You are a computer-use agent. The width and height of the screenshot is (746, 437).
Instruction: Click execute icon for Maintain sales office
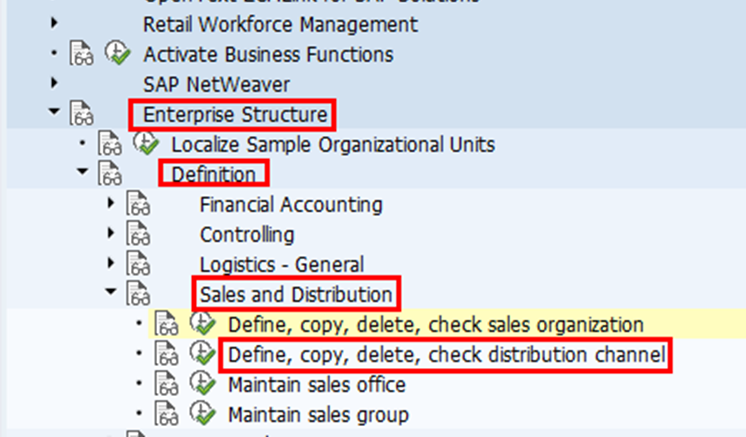point(202,384)
